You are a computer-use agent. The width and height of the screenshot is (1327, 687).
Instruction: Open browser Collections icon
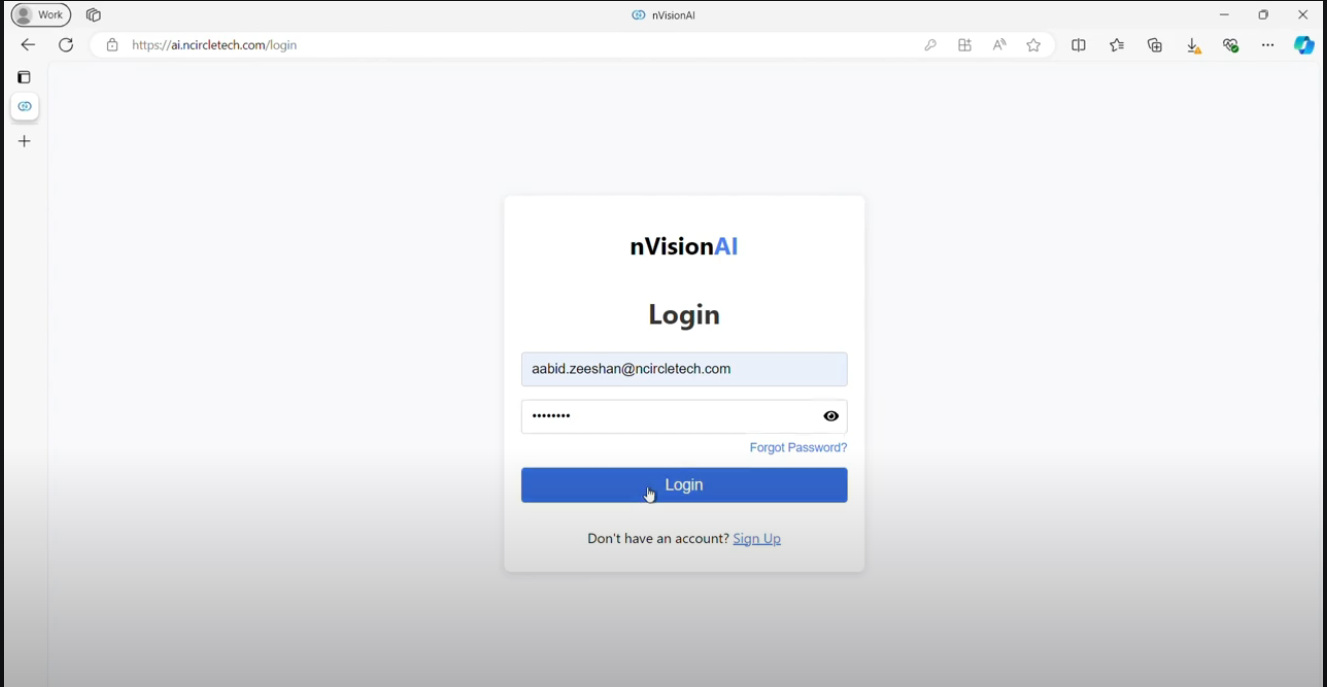coord(1155,45)
